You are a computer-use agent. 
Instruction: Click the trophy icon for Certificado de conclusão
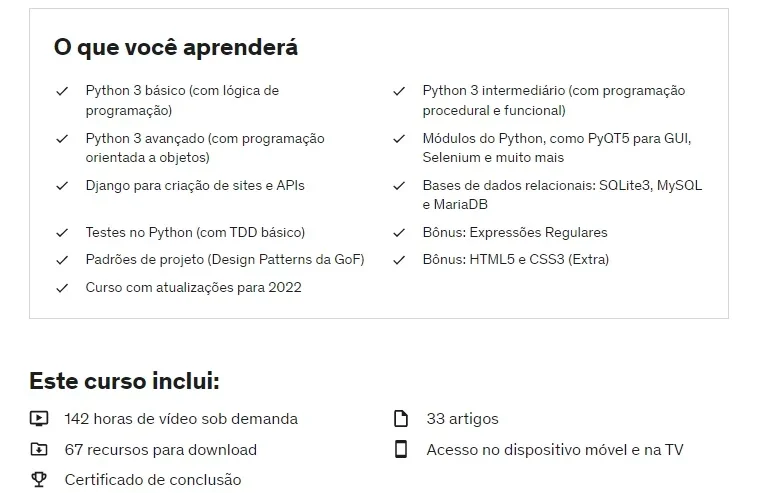[39, 479]
